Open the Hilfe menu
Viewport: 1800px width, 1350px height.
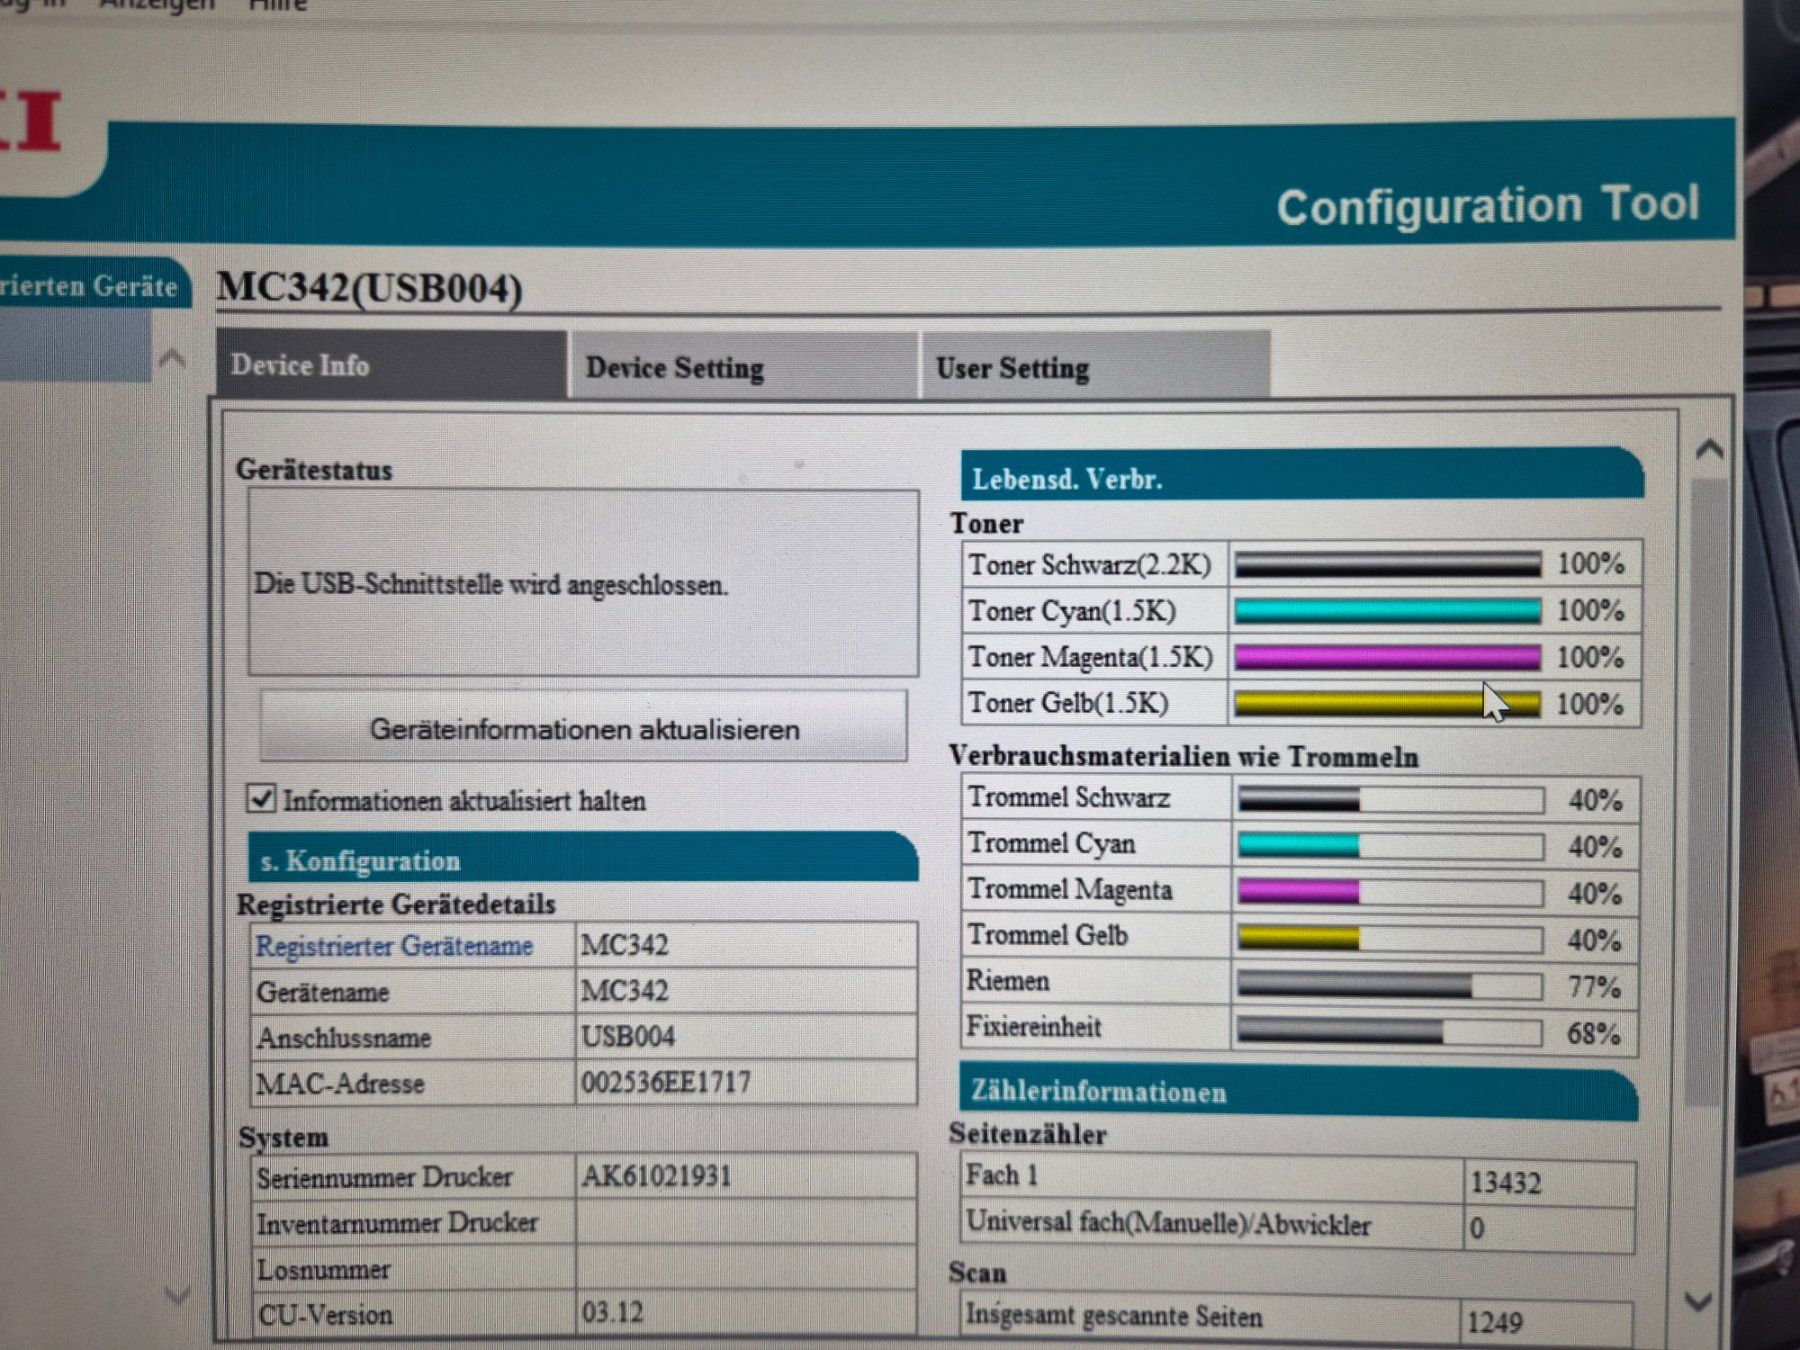[277, 5]
